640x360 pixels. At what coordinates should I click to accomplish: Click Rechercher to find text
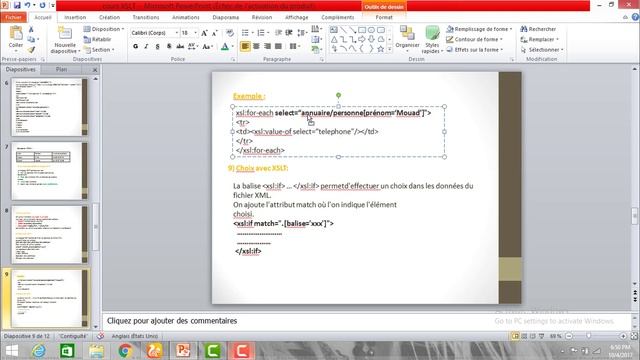(538, 29)
